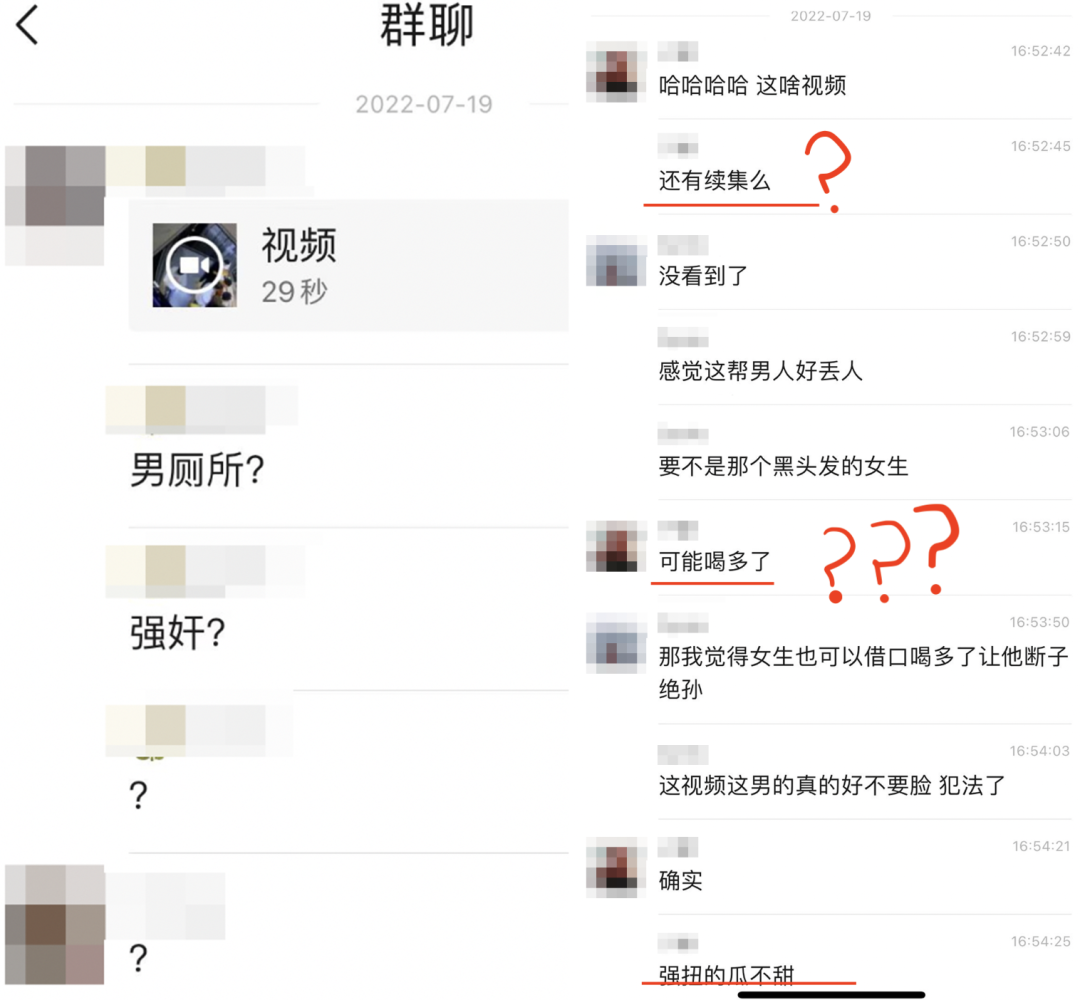This screenshot has height=1000, width=1080.
Task: Tap the 强奸? chat message
Action: coord(178,633)
